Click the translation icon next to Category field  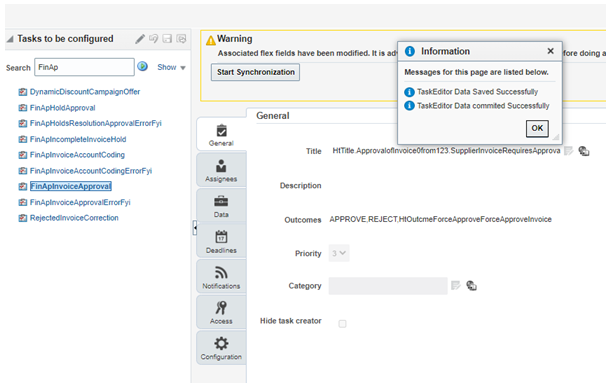tap(471, 285)
